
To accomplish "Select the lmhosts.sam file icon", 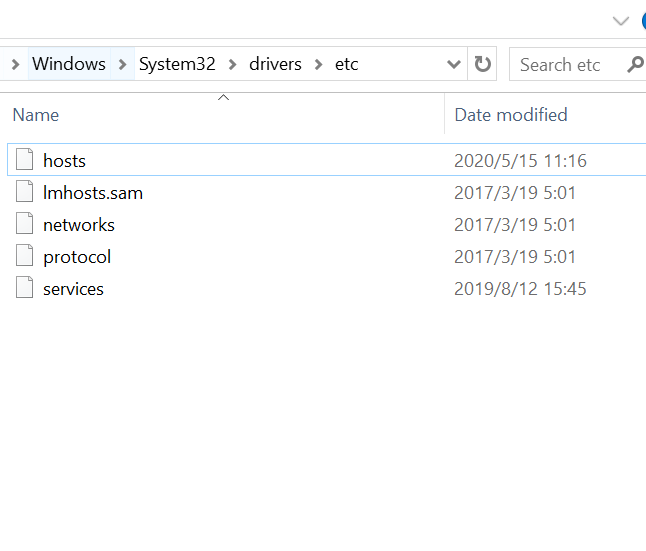I will (x=25, y=192).
